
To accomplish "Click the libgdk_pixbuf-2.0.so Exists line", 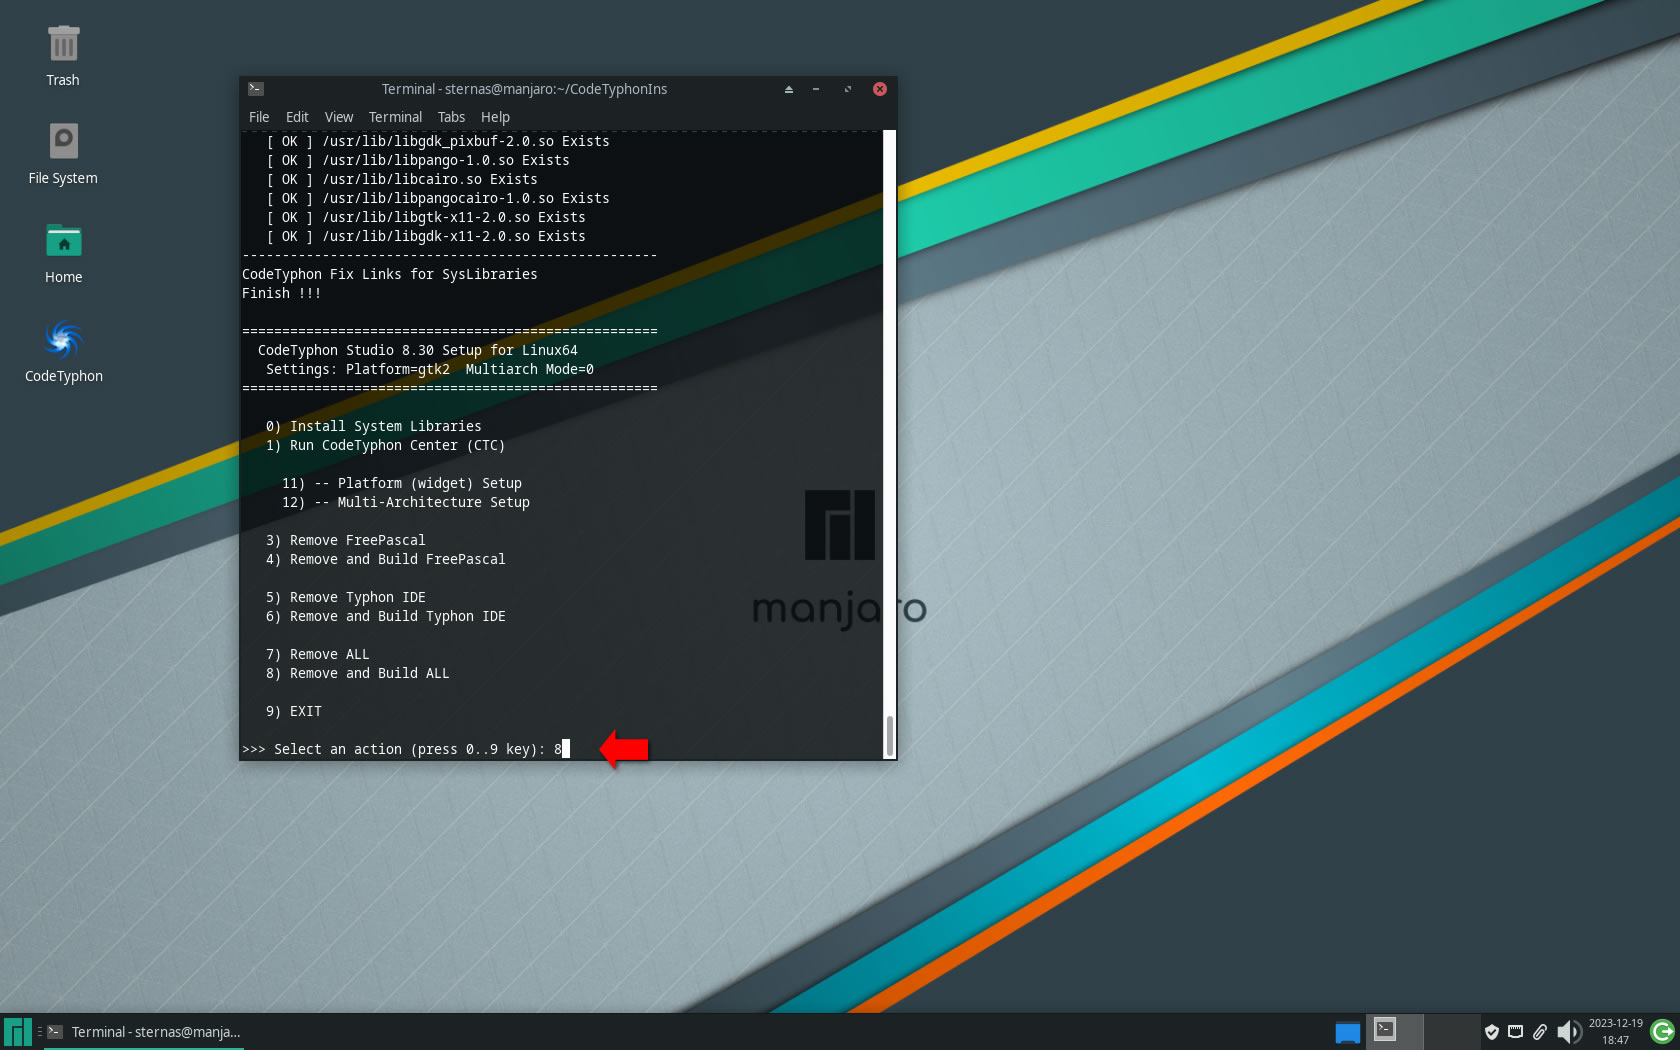I will click(437, 141).
